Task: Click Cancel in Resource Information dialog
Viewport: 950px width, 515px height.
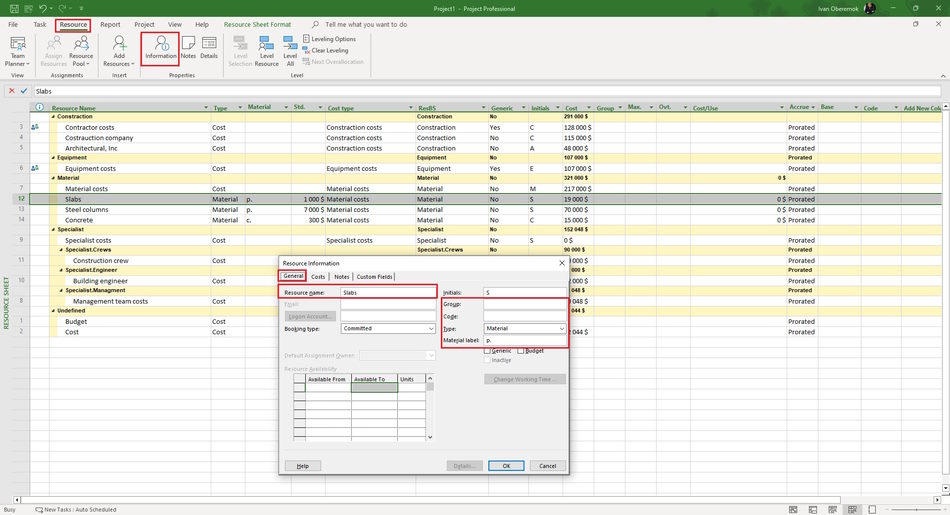Action: point(548,466)
